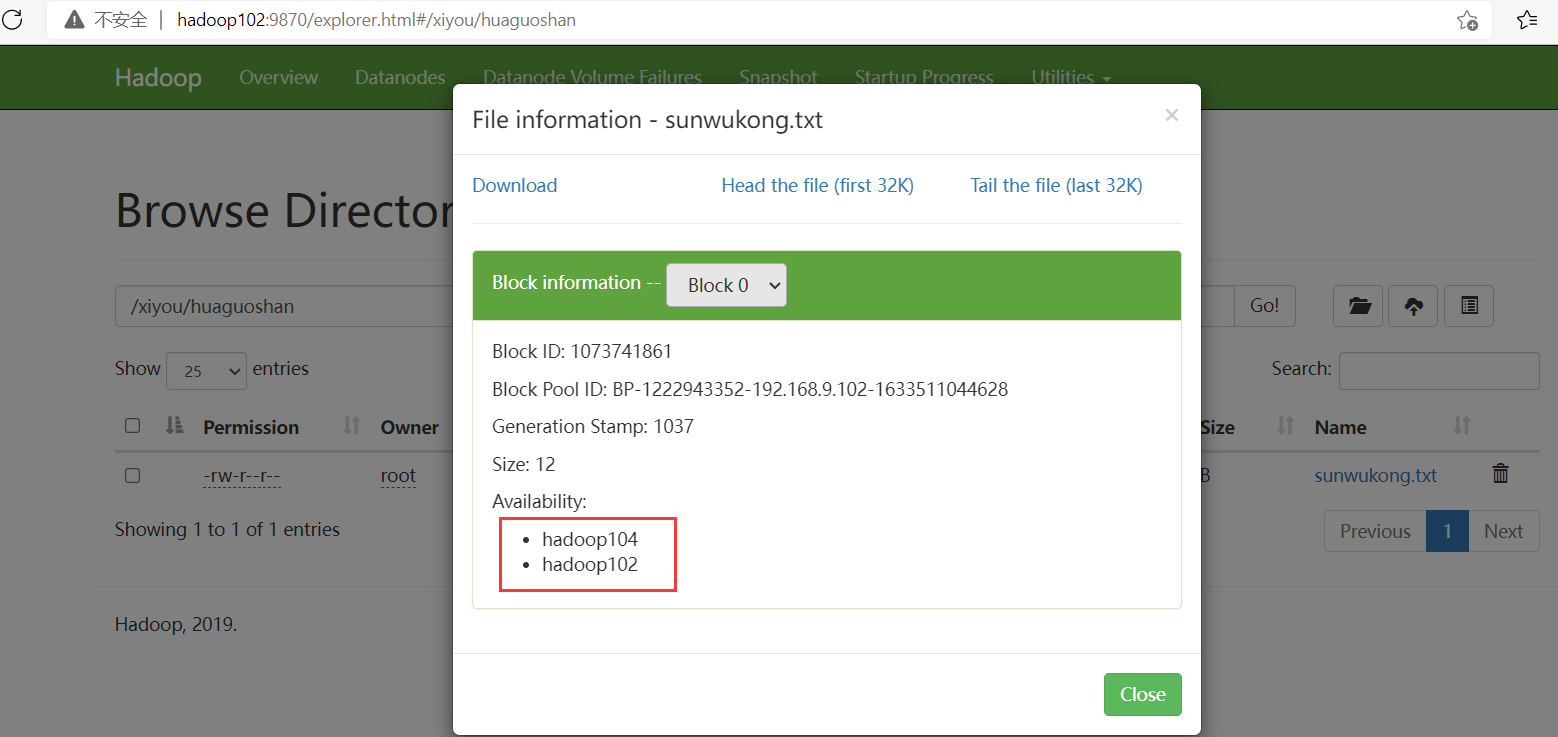Image resolution: width=1558 pixels, height=737 pixels.
Task: Go to the Overview tab
Action: (278, 77)
